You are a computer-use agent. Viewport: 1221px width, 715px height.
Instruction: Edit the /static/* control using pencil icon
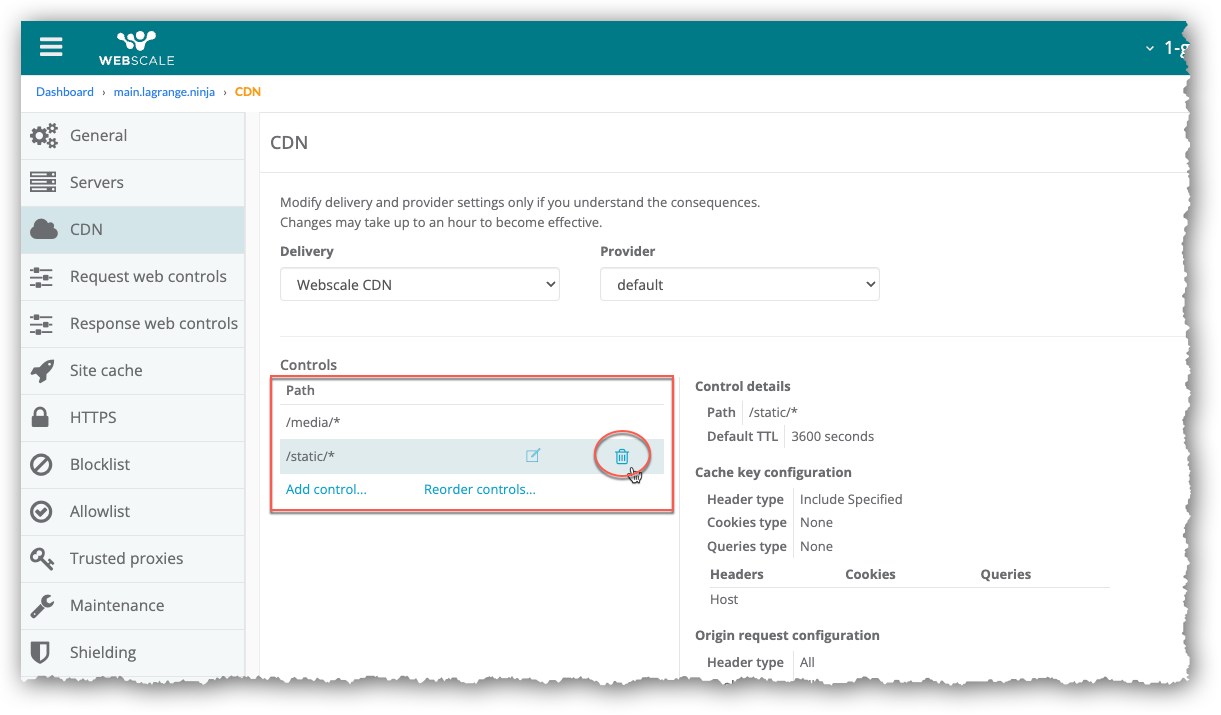tap(533, 456)
